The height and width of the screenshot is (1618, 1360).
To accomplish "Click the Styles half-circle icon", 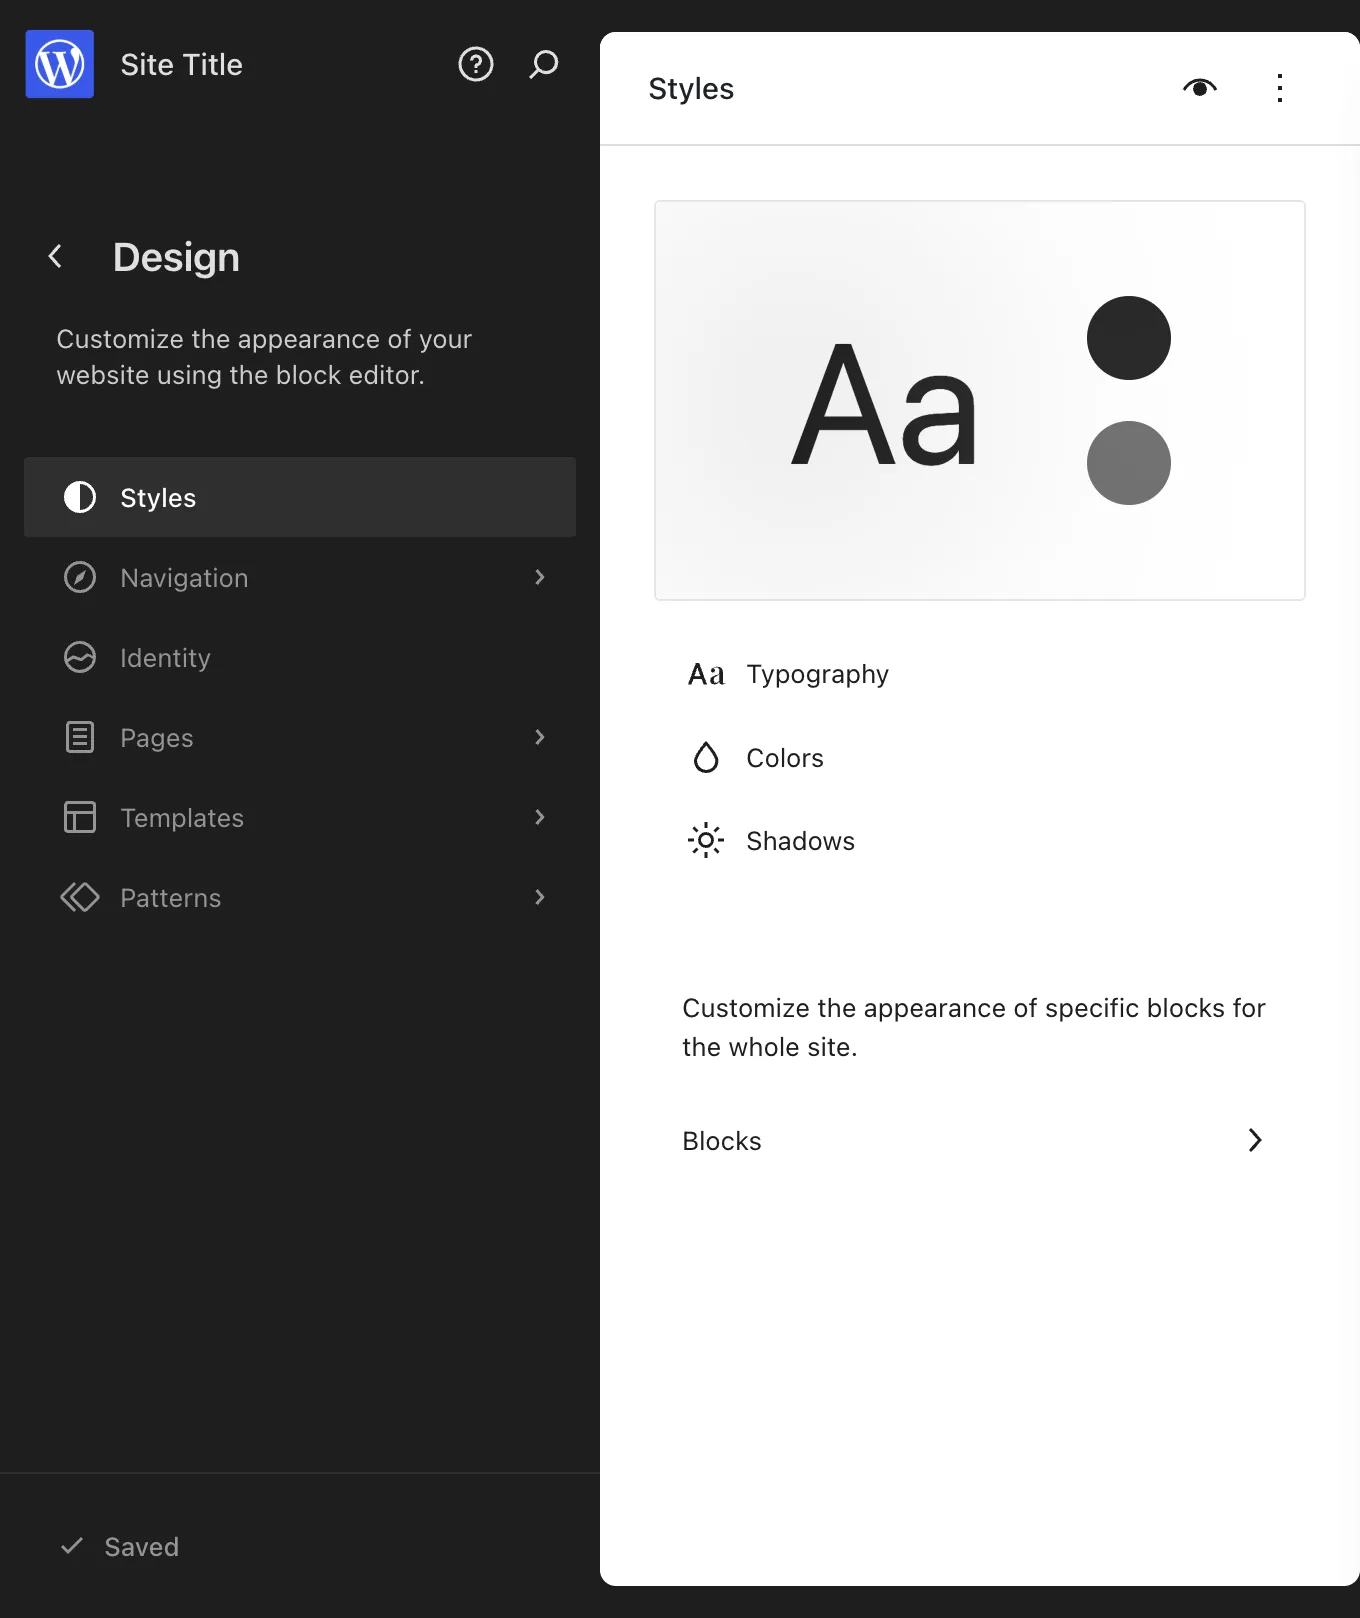I will [80, 497].
